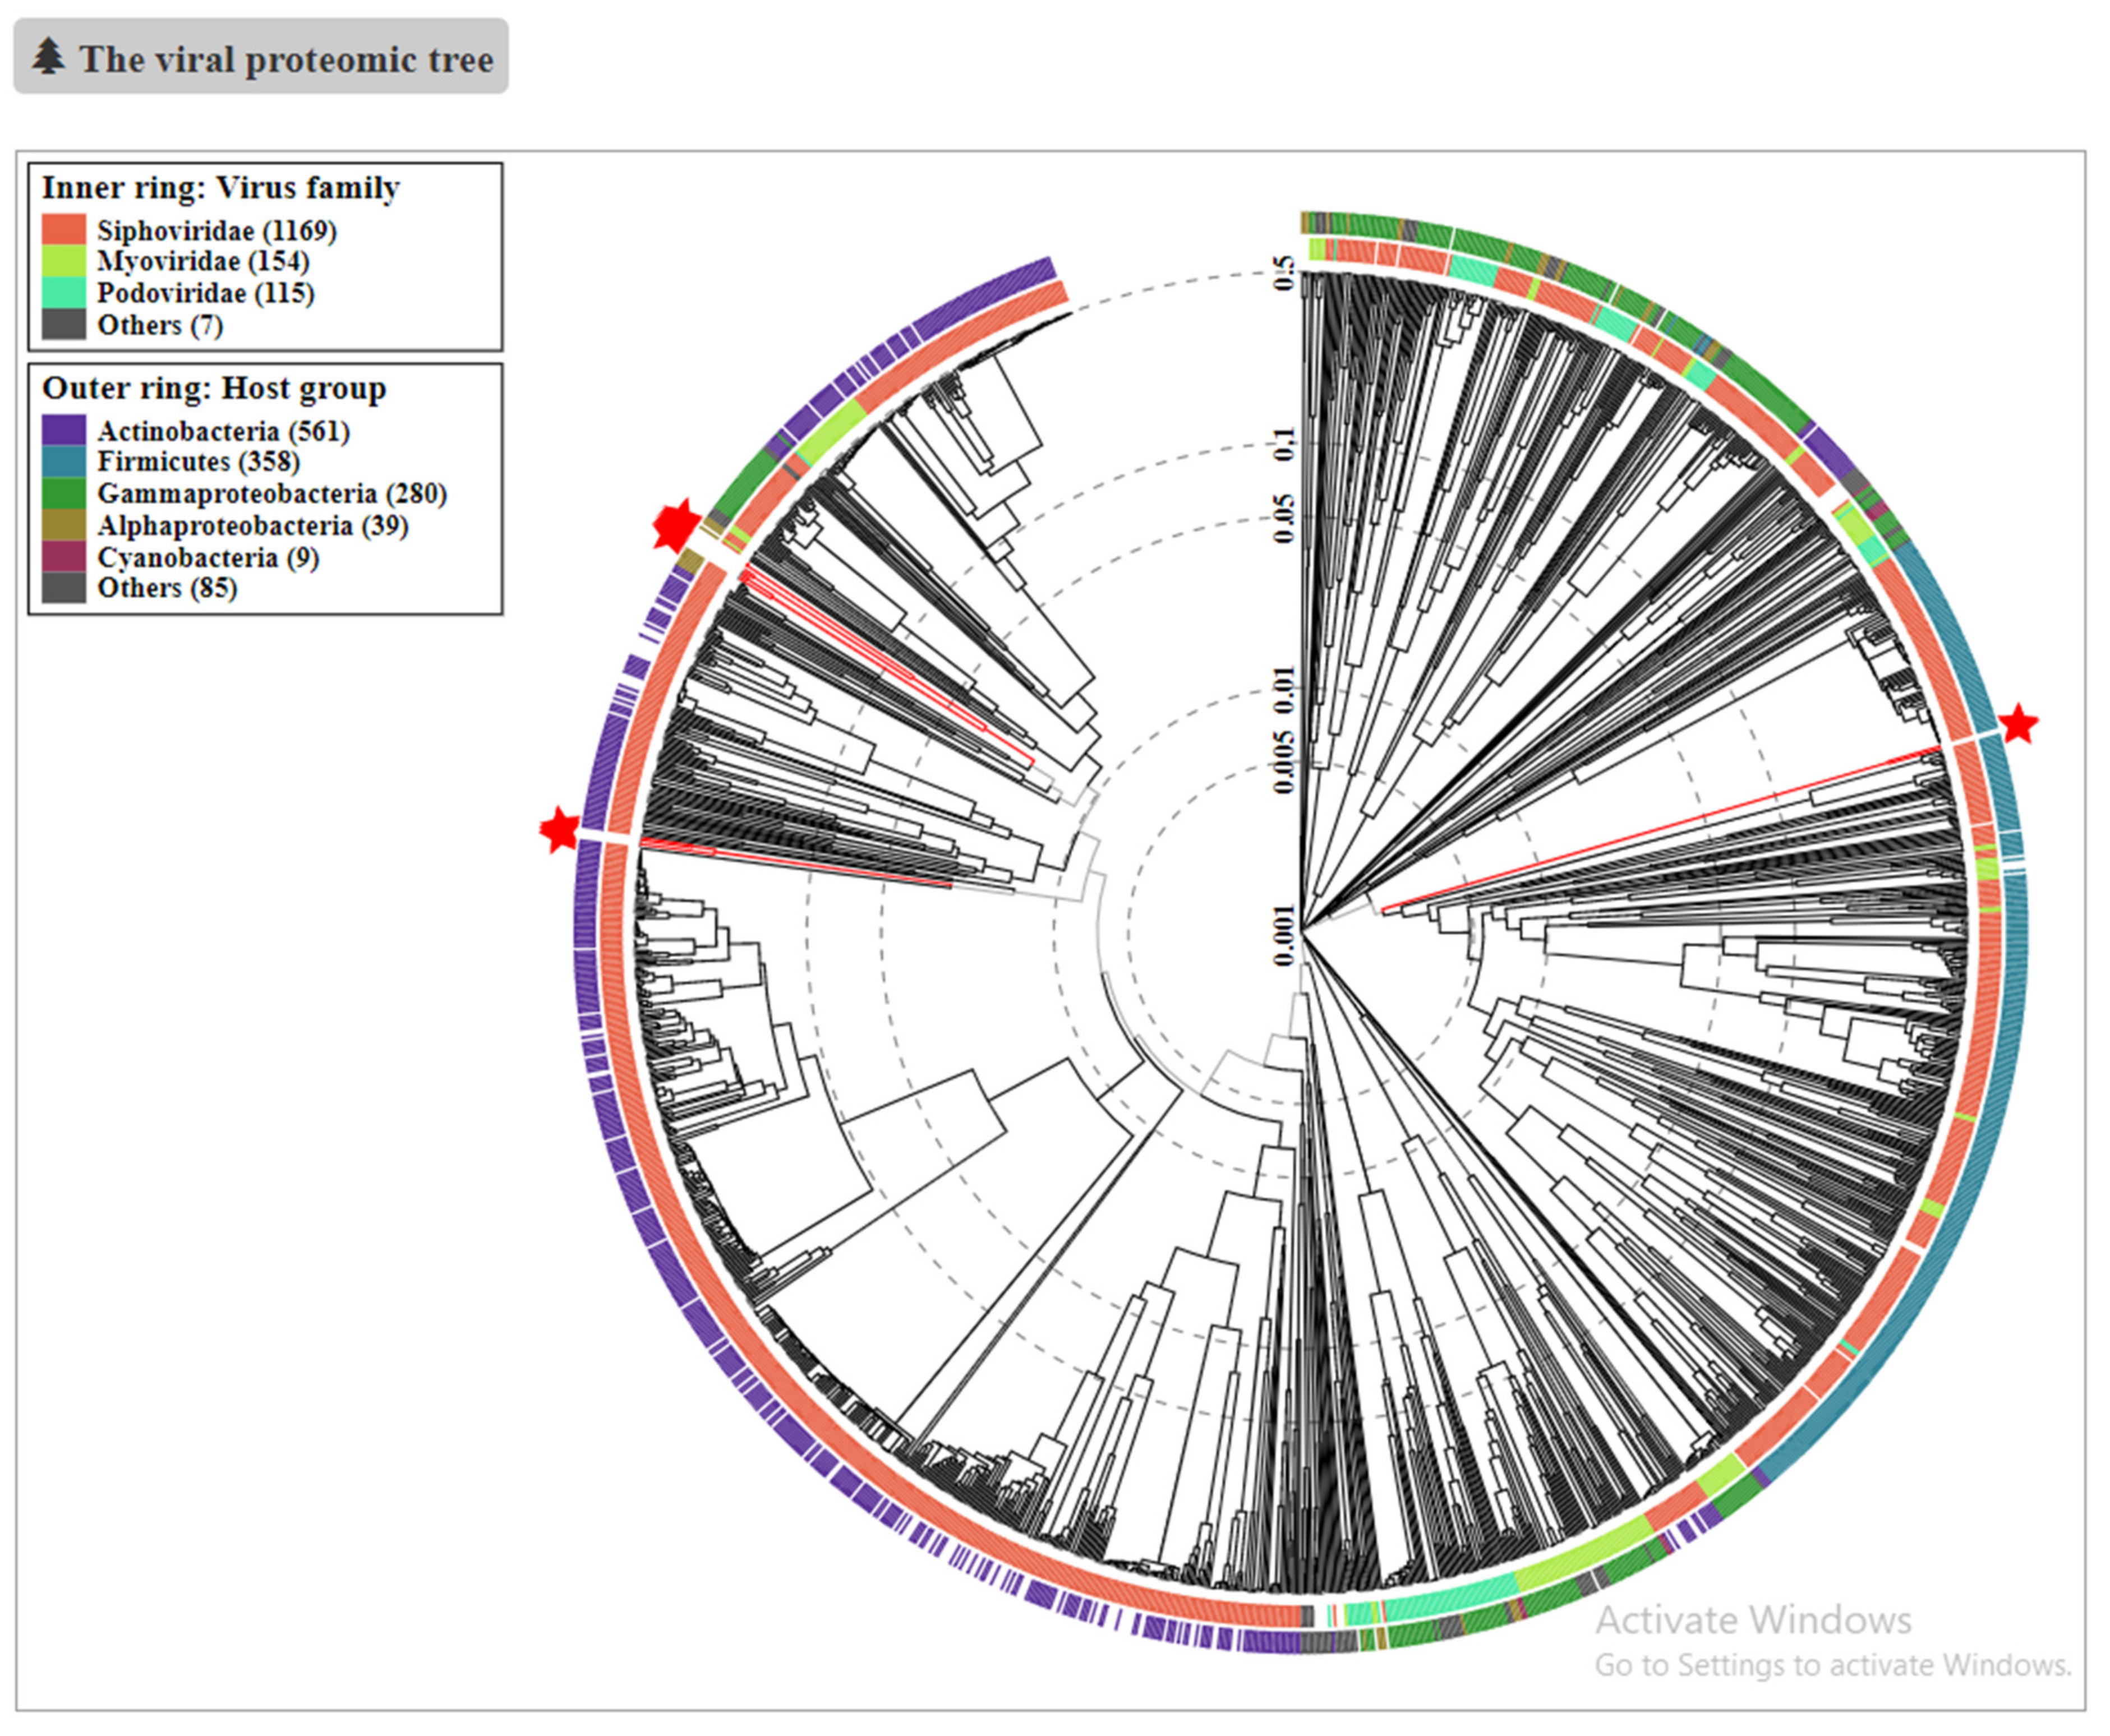Click the Gammaproteobacteria green legend swatch
This screenshot has width=2110, height=1736.
coord(63,493)
